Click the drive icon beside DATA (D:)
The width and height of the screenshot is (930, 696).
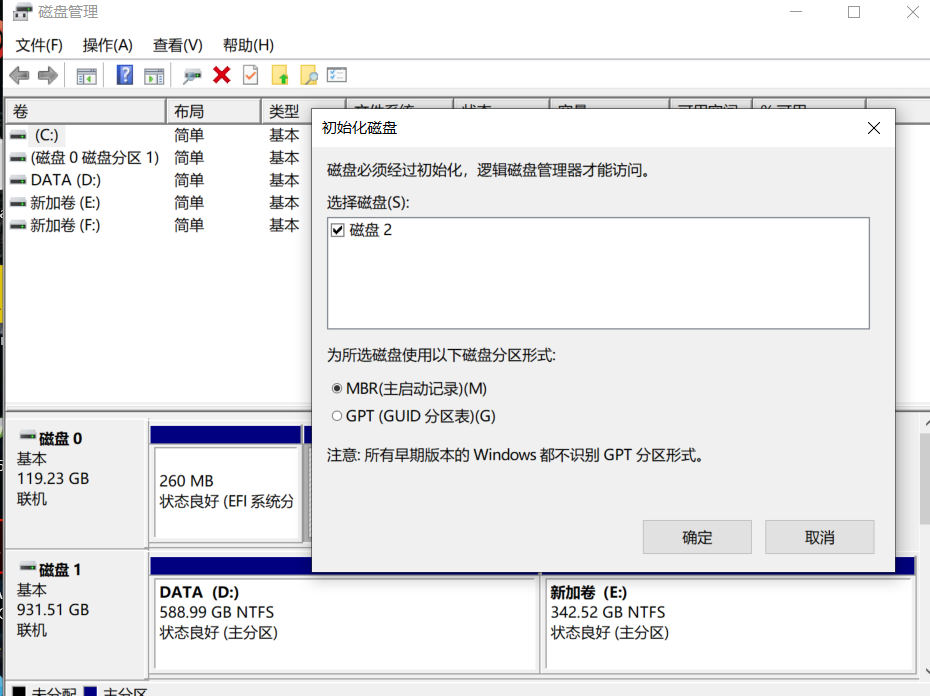point(18,180)
